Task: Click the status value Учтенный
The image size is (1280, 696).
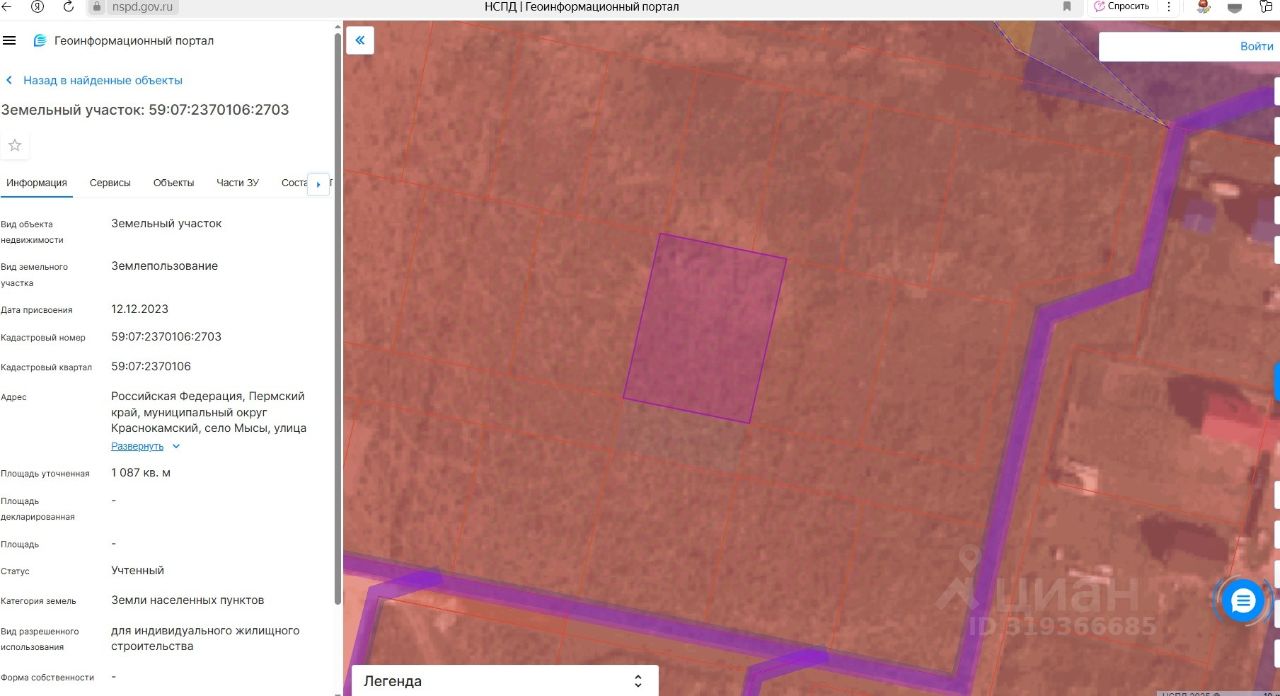Action: pos(138,571)
